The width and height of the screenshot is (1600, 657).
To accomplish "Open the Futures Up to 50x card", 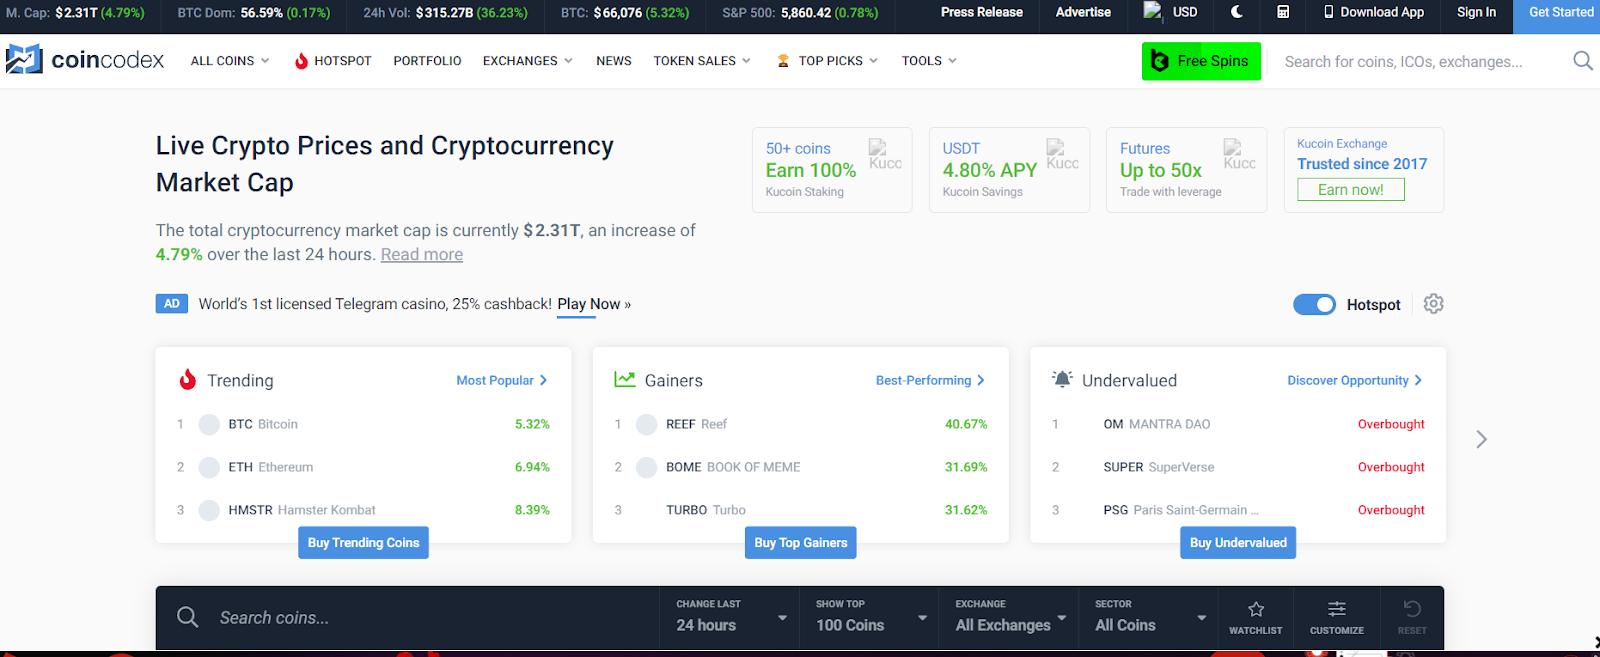I will 1186,170.
